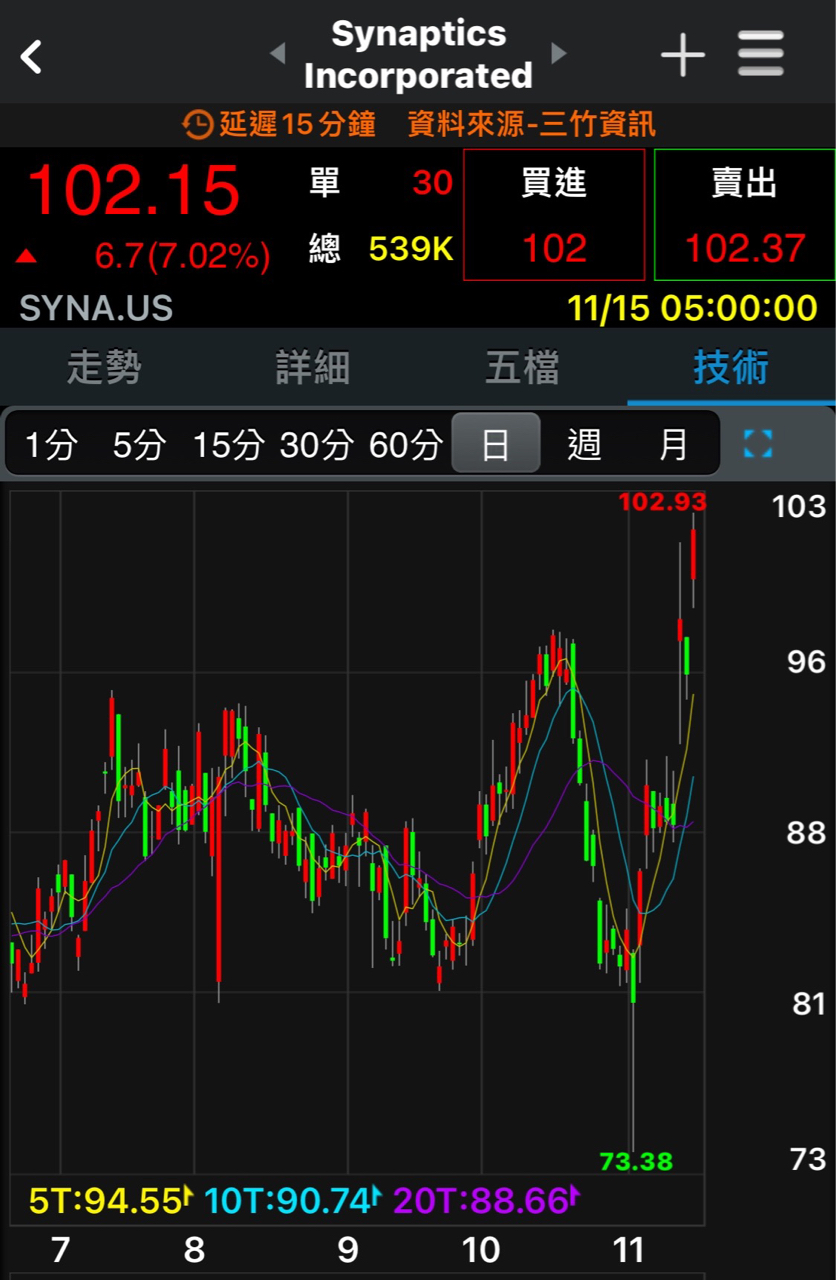Open the hamburger menu at top right

760,56
